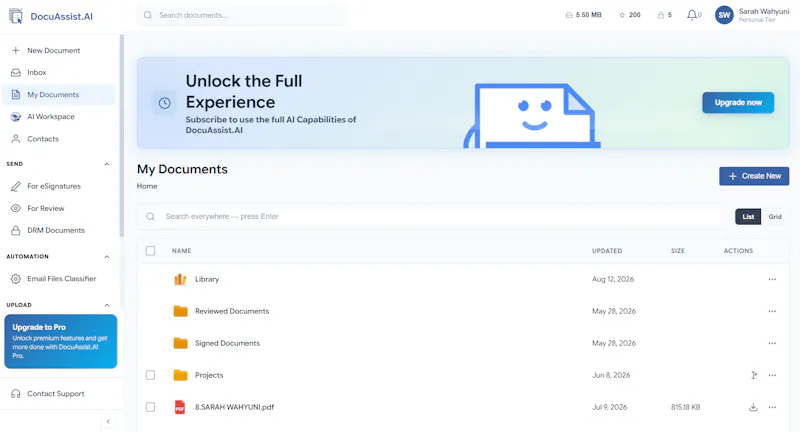Open the Inbox tray icon
Image resolution: width=800 pixels, height=432 pixels.
16,72
